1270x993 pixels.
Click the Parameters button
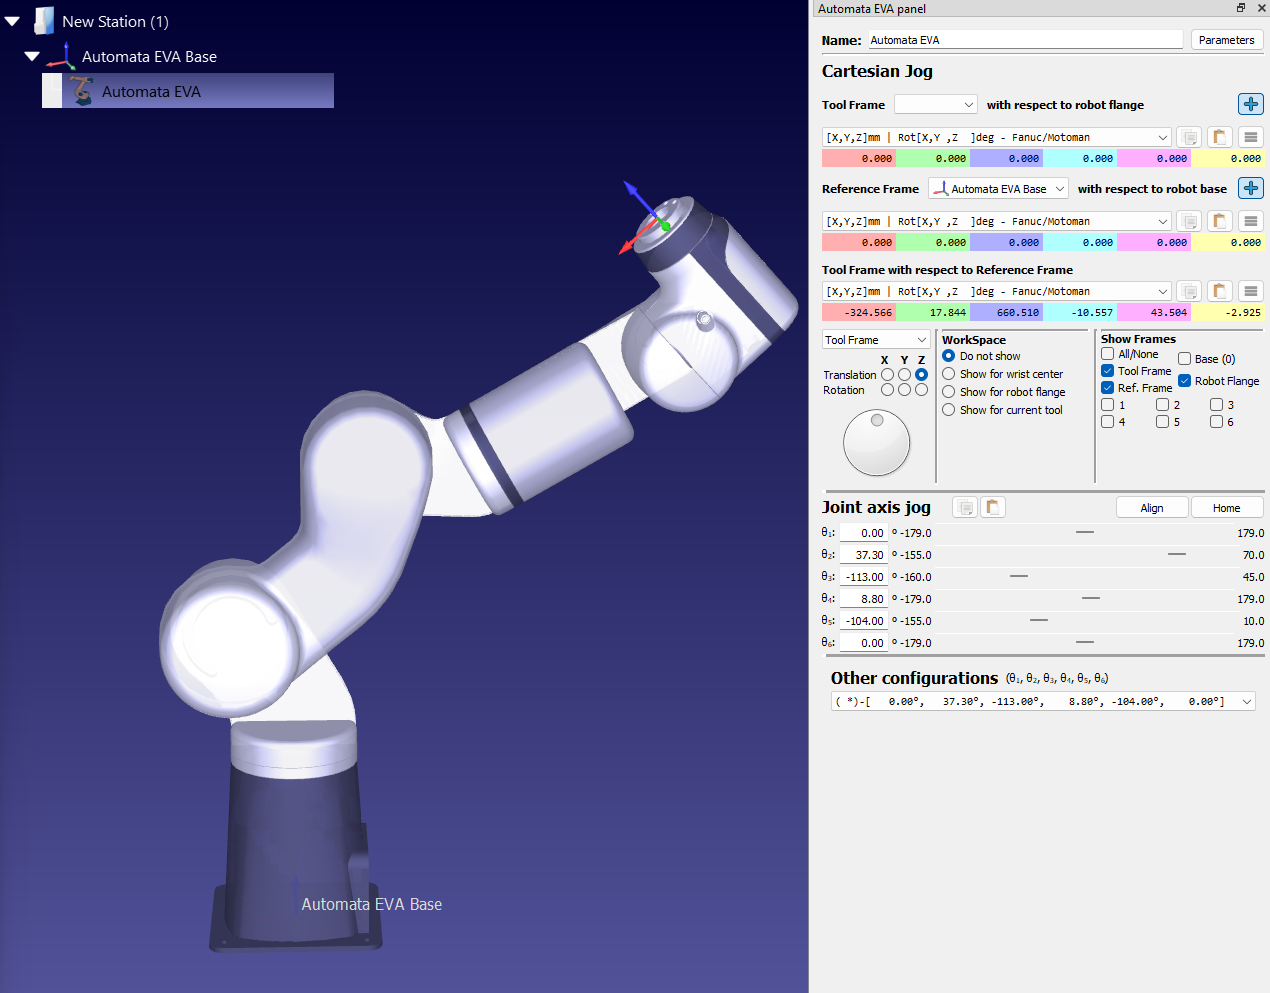[x=1227, y=40]
